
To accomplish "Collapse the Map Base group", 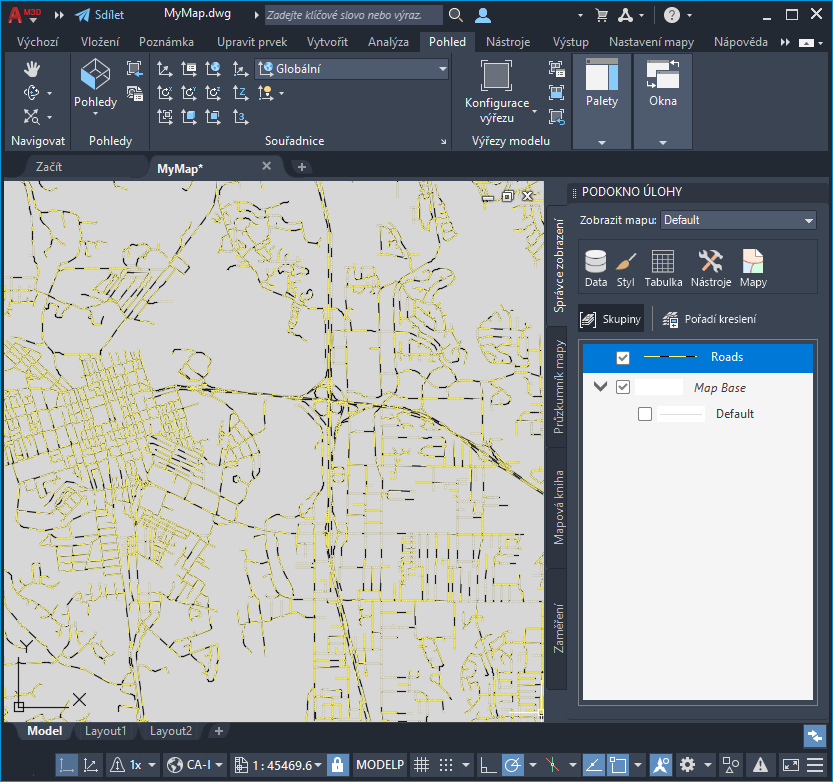I will [600, 388].
